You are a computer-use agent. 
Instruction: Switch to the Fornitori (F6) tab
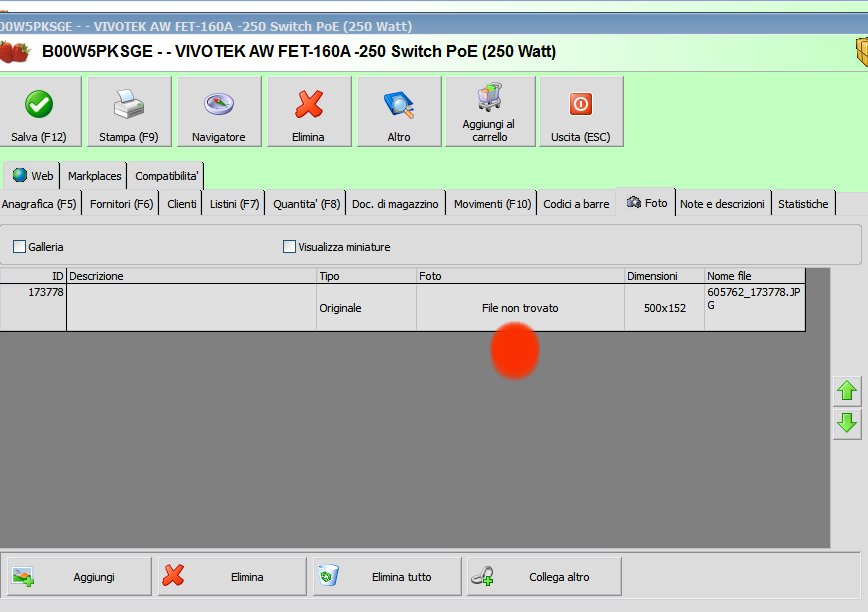click(x=121, y=204)
